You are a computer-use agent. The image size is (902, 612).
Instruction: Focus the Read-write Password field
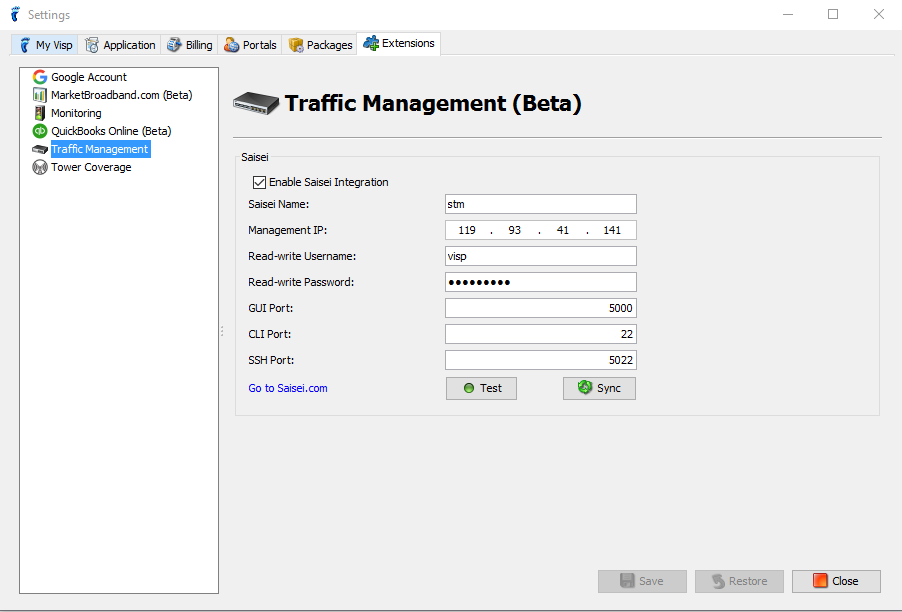(541, 282)
